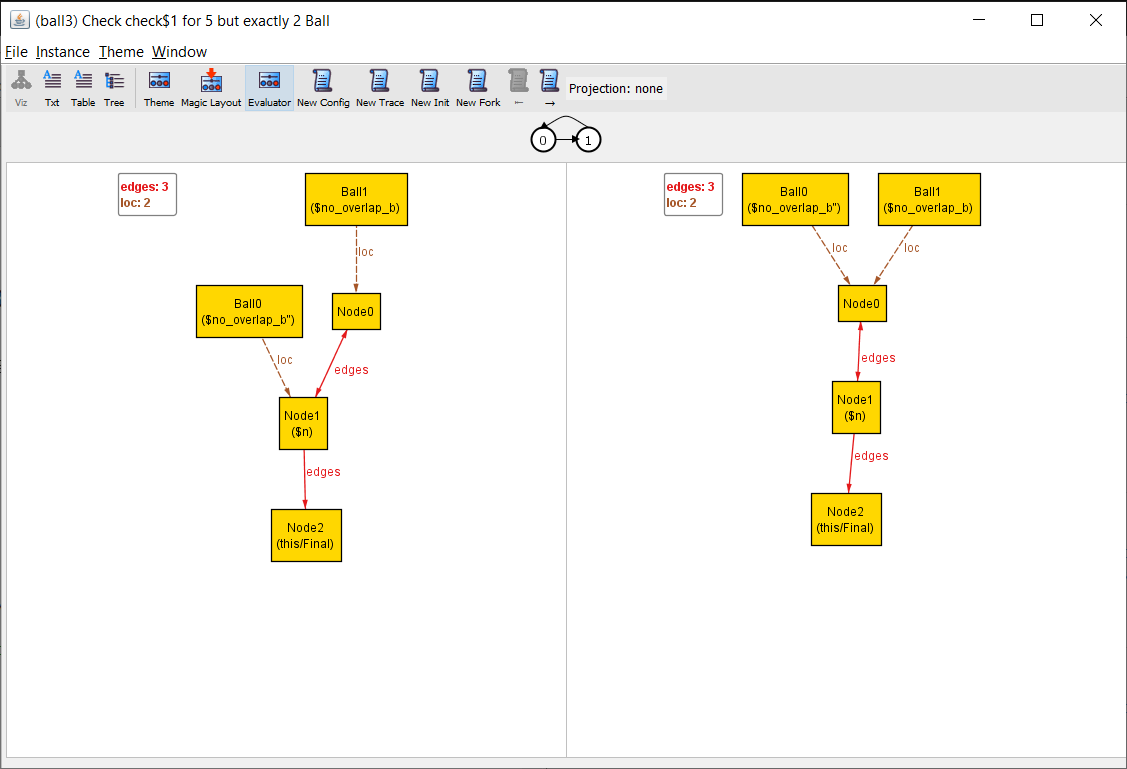Apply Magic Layout
The width and height of the screenshot is (1127, 769).
coord(211,88)
